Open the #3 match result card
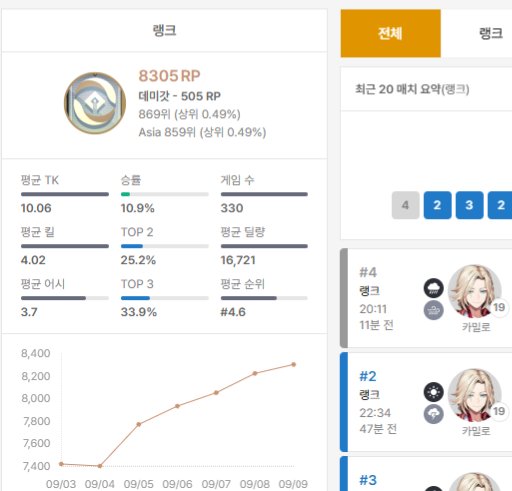The height and width of the screenshot is (491, 512). [426, 473]
